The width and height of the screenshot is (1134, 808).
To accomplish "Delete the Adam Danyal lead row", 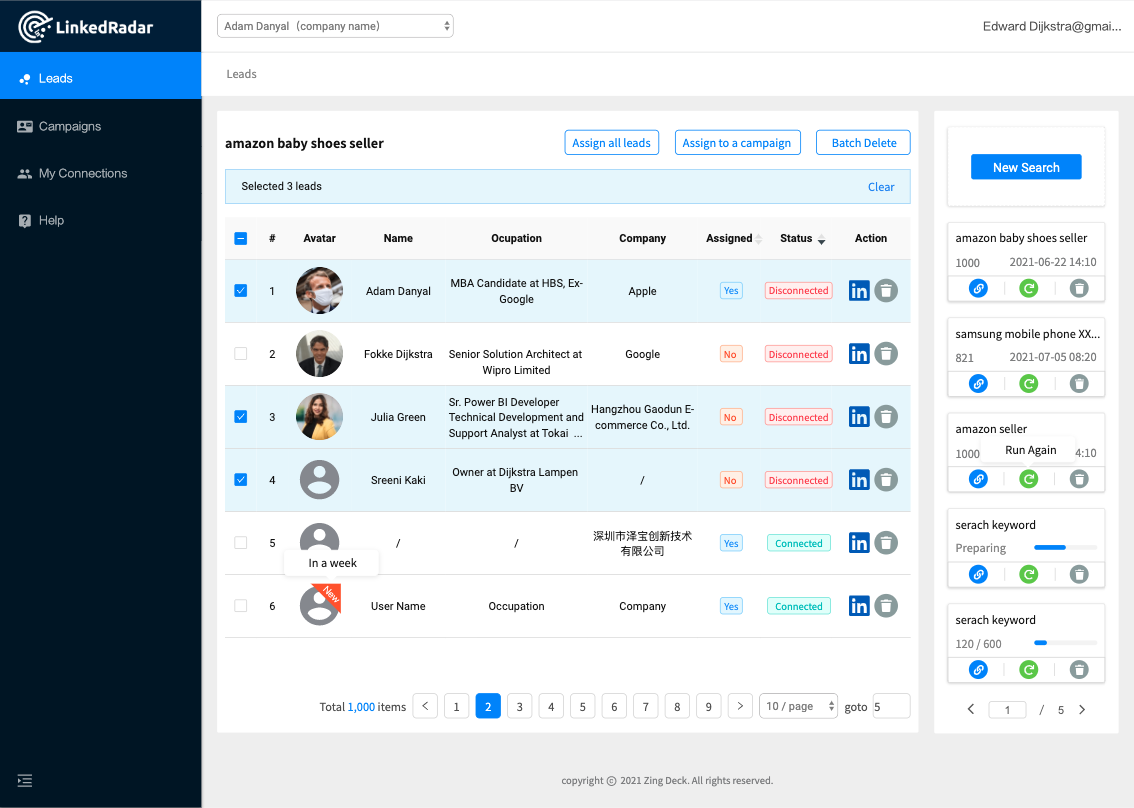I will [886, 291].
